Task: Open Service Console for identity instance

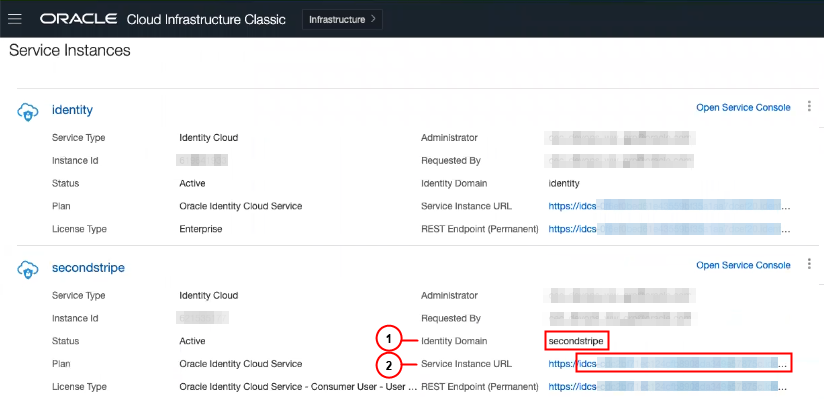Action: click(743, 107)
